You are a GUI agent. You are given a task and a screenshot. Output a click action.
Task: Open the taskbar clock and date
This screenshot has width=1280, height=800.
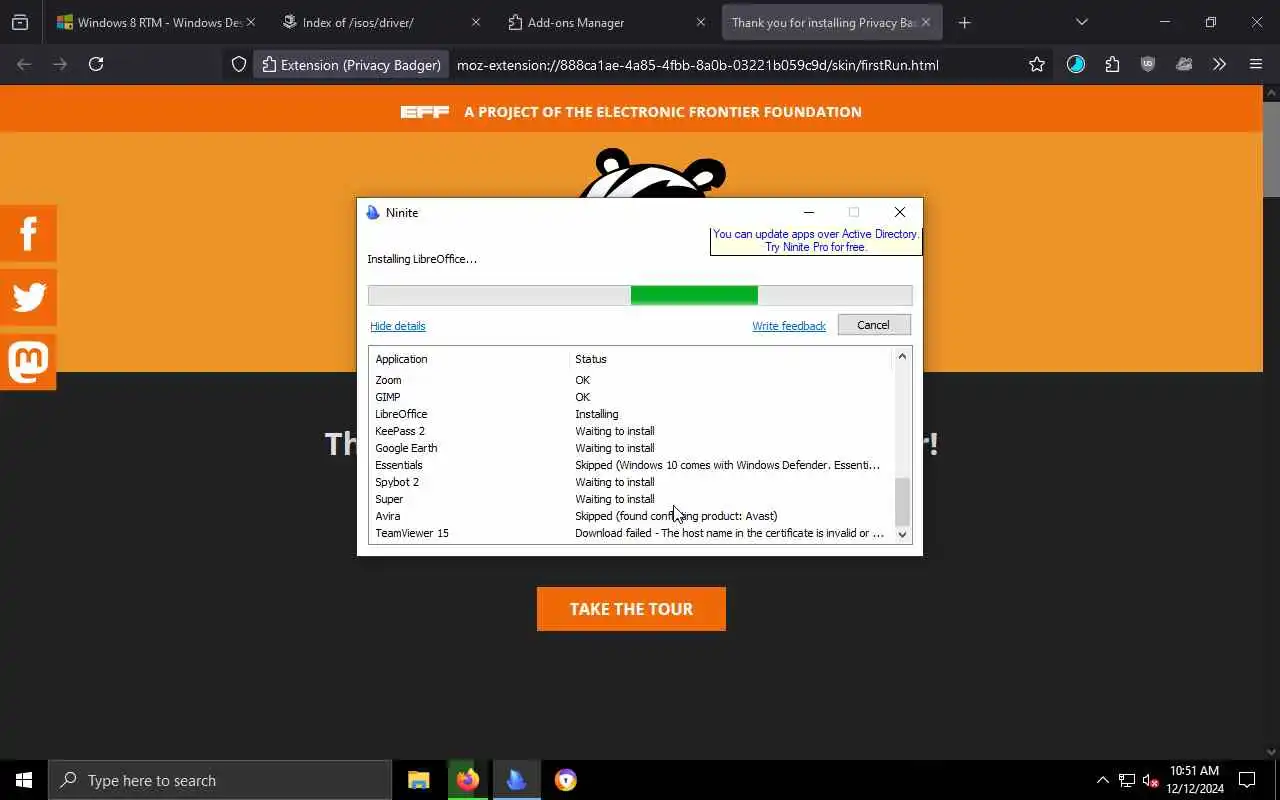[x=1194, y=780]
